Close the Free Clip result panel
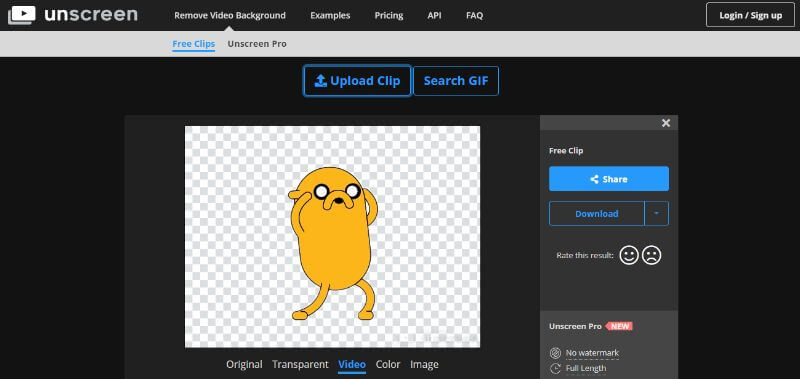 [x=666, y=123]
